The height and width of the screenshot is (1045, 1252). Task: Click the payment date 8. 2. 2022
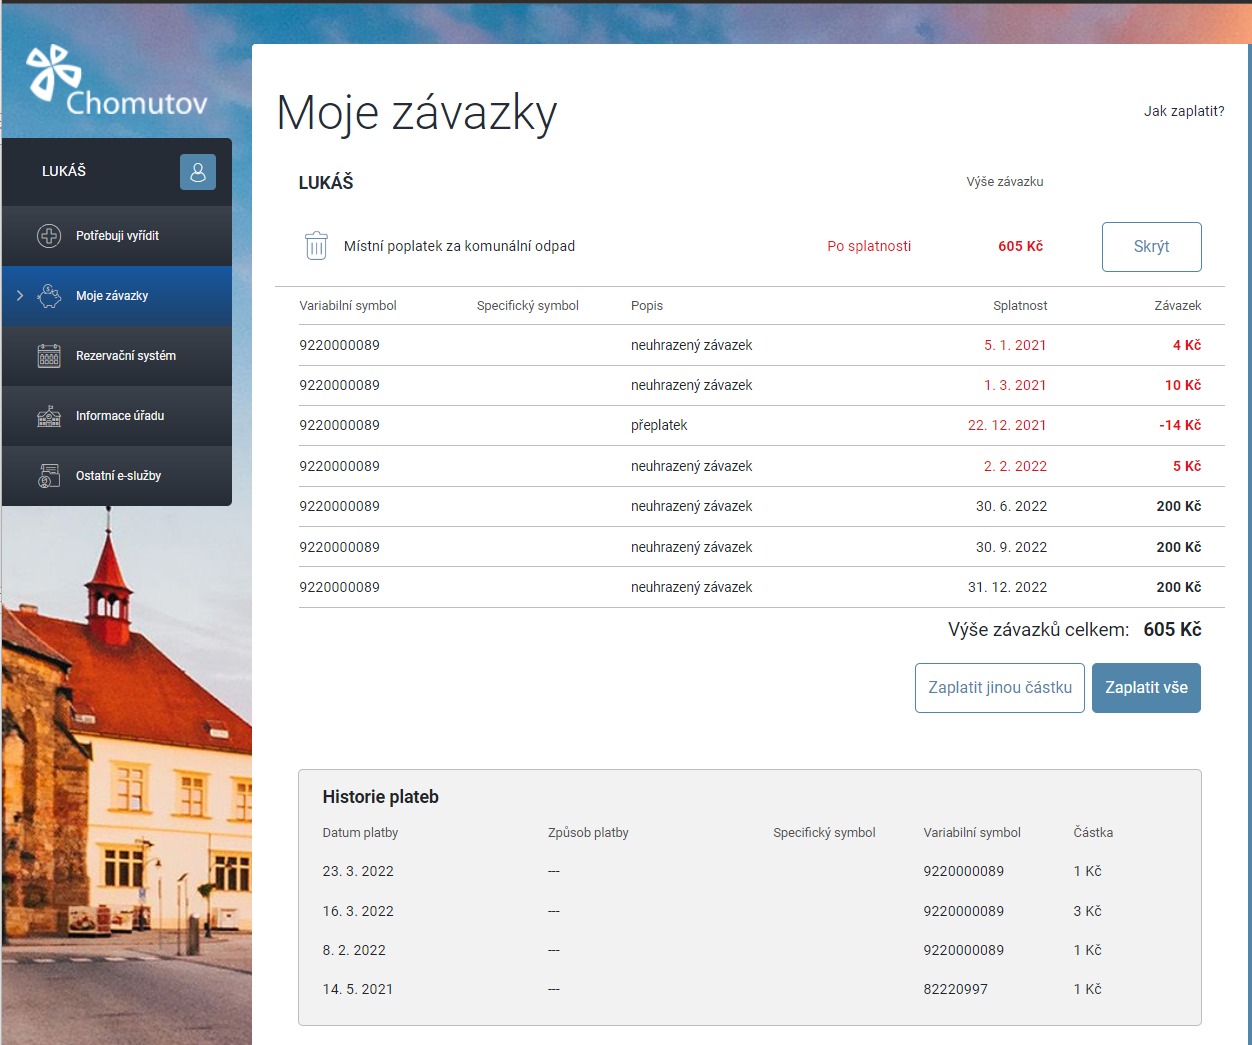point(354,951)
